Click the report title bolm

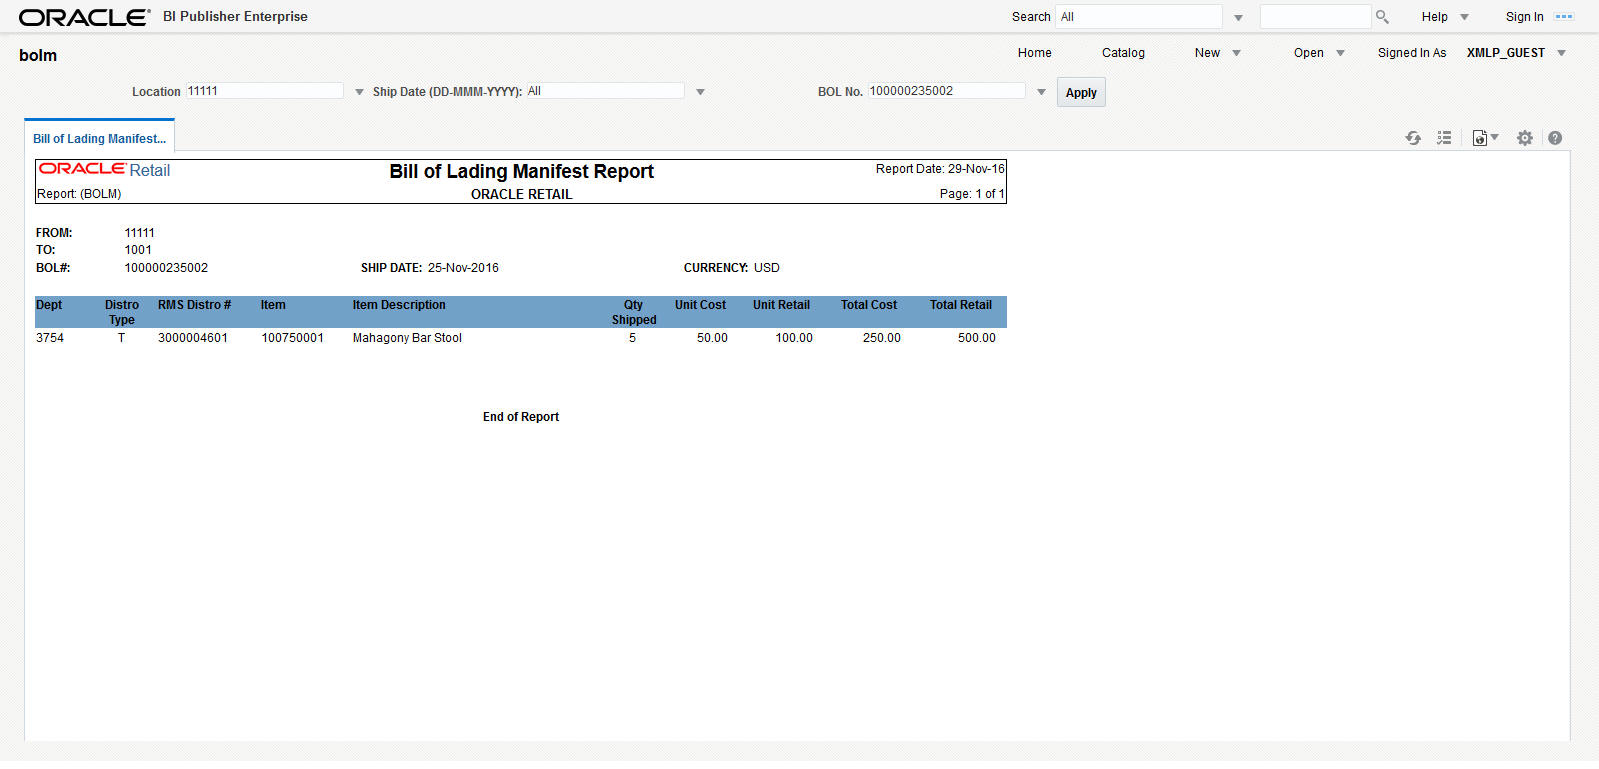pos(38,56)
